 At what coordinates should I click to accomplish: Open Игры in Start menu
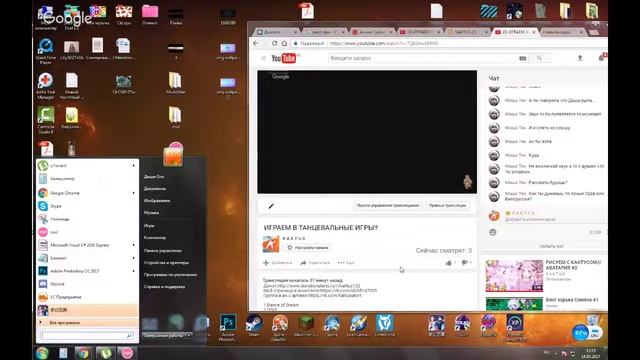coord(149,225)
